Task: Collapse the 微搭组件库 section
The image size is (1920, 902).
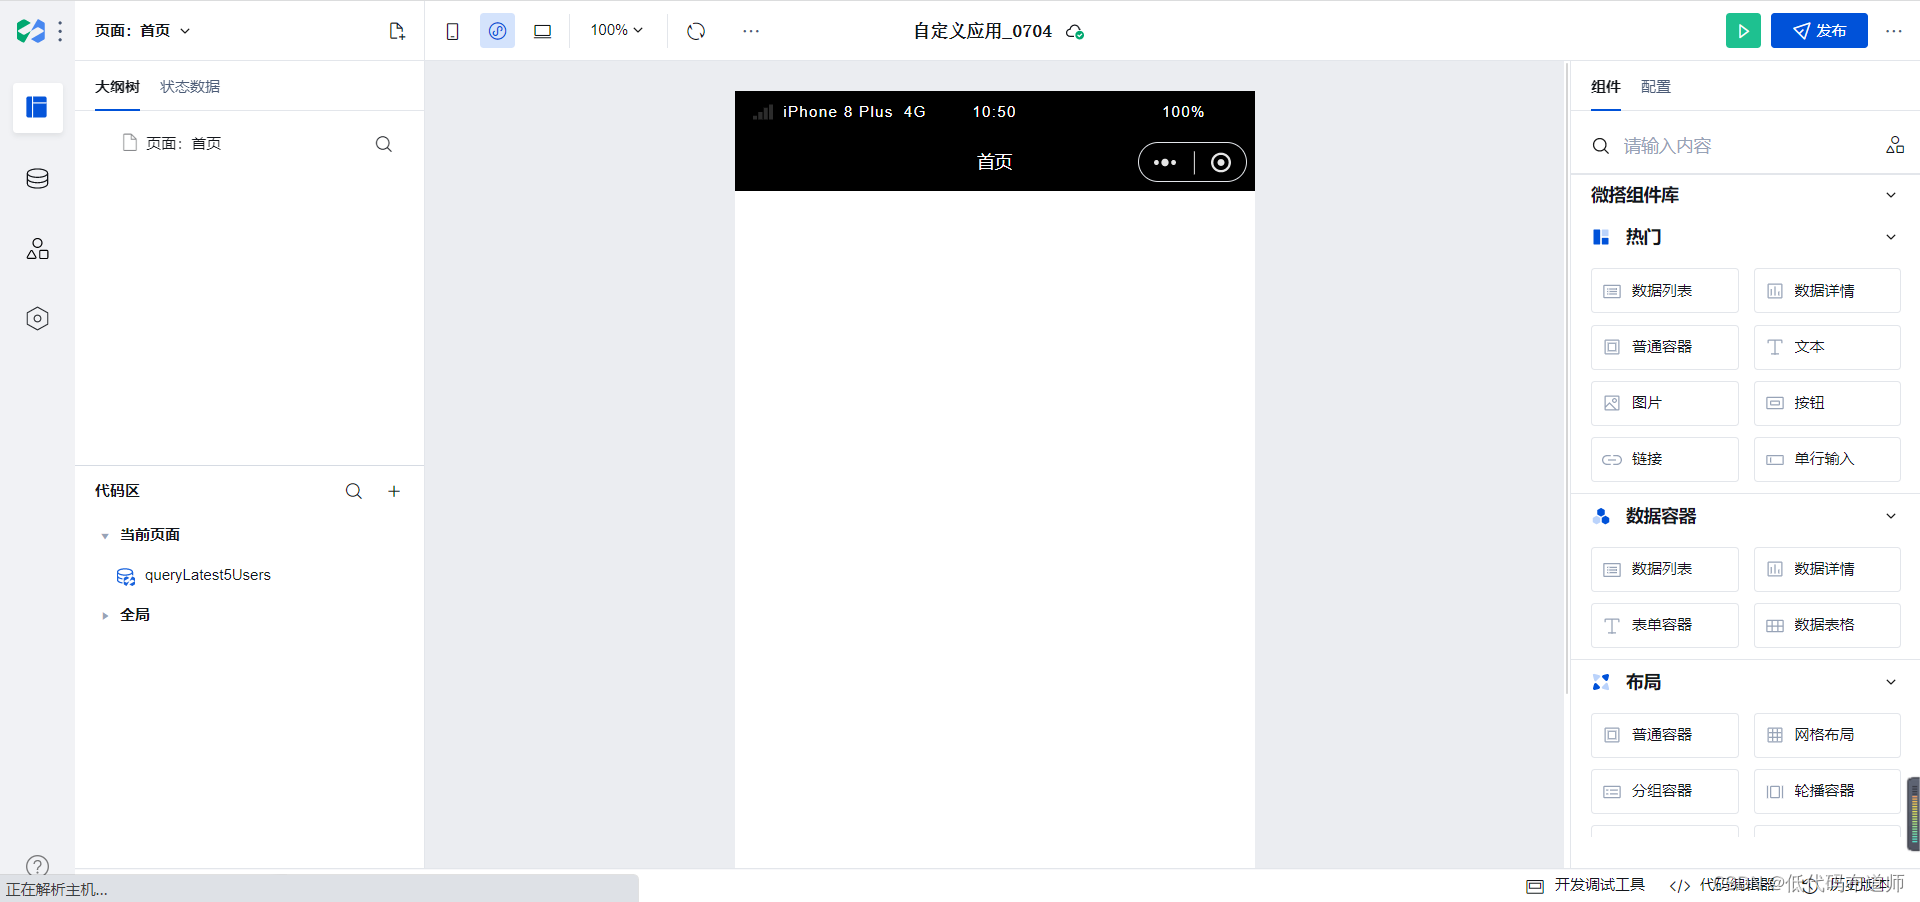Action: click(x=1891, y=195)
